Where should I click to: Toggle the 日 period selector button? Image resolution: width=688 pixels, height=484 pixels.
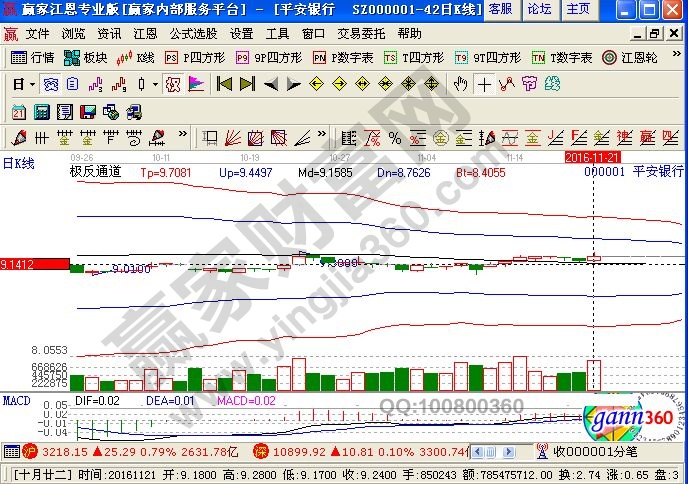point(19,84)
